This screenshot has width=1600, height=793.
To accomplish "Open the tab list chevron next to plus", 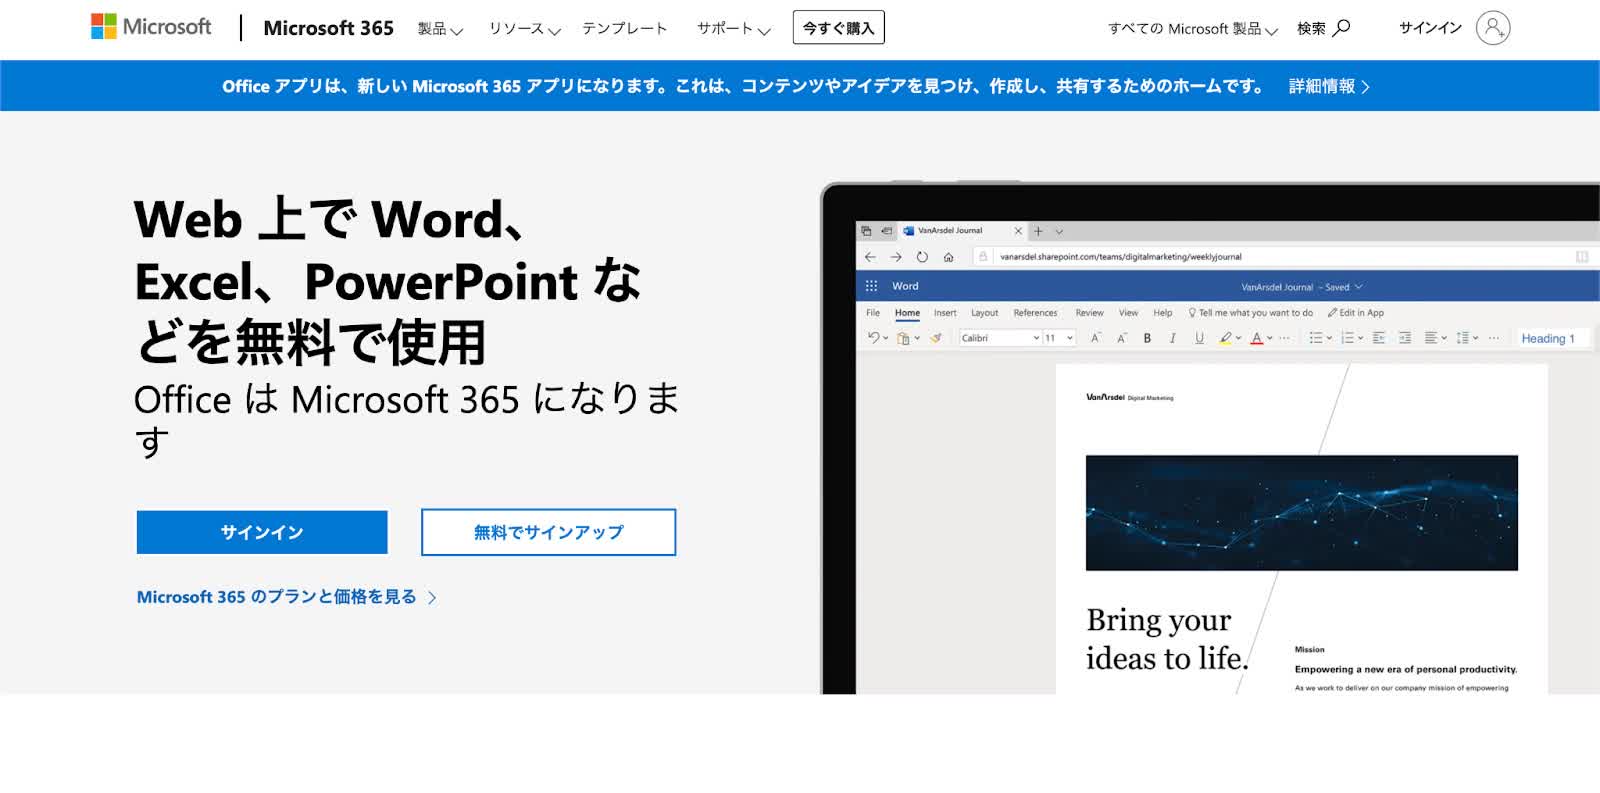I will [x=1059, y=231].
